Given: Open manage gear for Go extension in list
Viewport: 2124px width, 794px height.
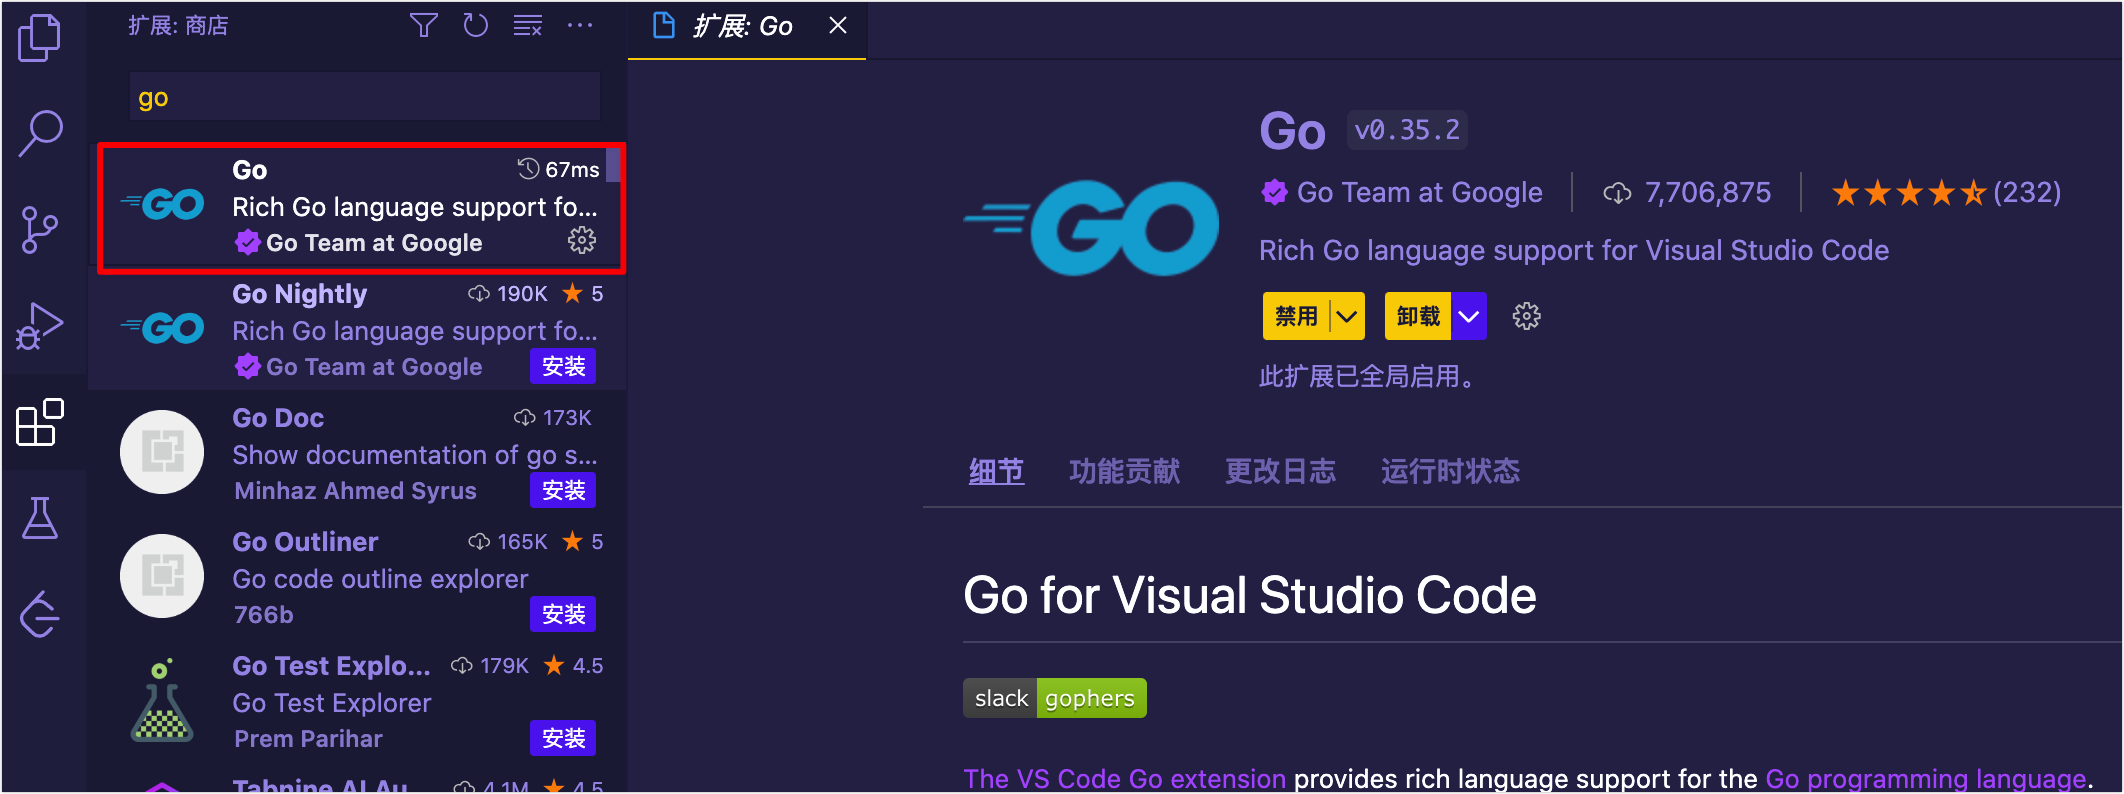Looking at the screenshot, I should click(x=582, y=240).
